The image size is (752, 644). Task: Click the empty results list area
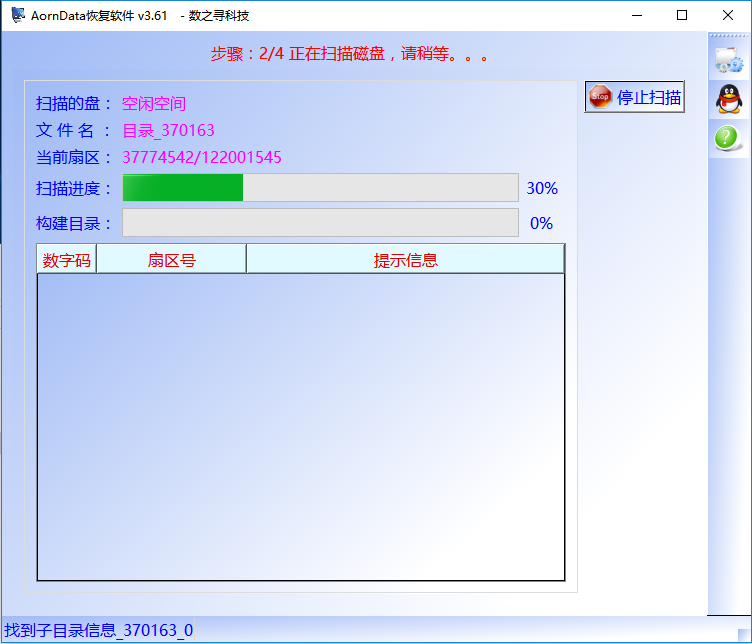point(301,427)
